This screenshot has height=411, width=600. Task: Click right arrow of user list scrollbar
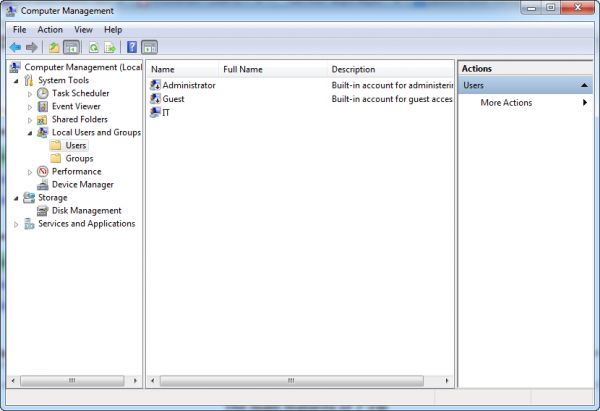[x=447, y=381]
